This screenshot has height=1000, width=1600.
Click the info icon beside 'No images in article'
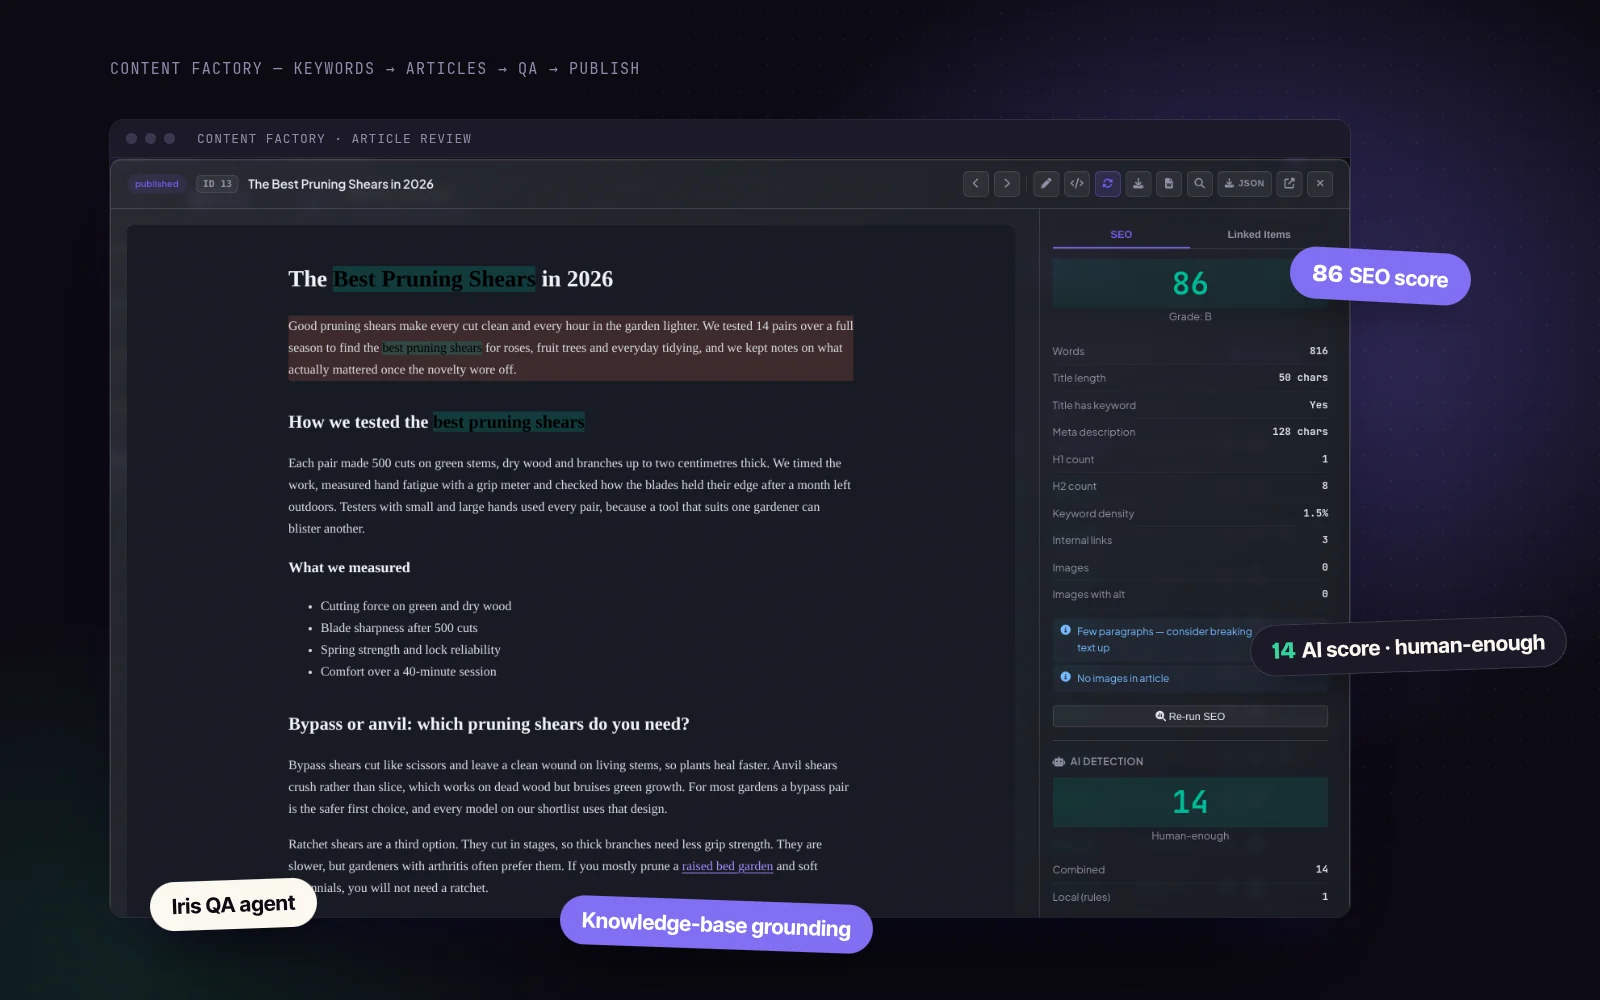tap(1066, 678)
